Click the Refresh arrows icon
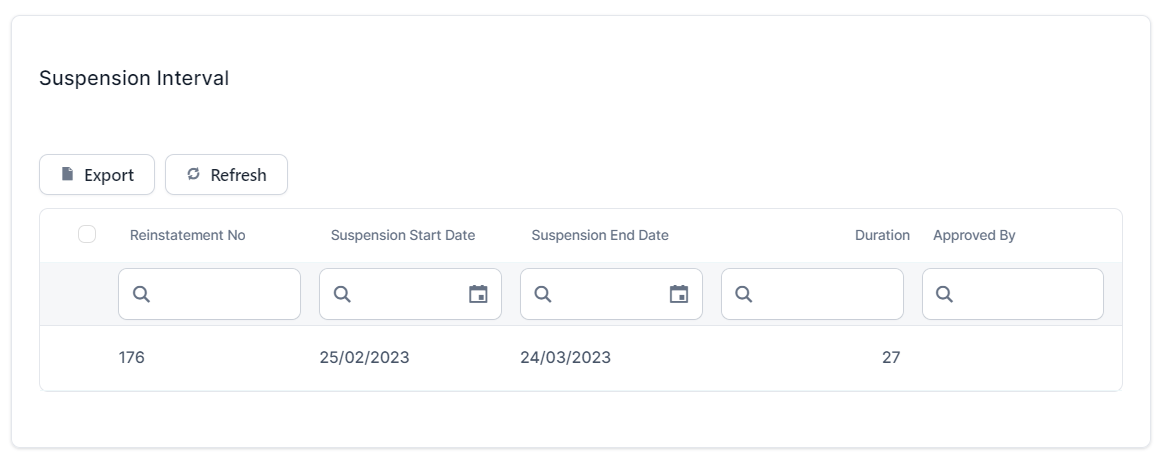Viewport: 1163px width, 458px height. (x=194, y=174)
